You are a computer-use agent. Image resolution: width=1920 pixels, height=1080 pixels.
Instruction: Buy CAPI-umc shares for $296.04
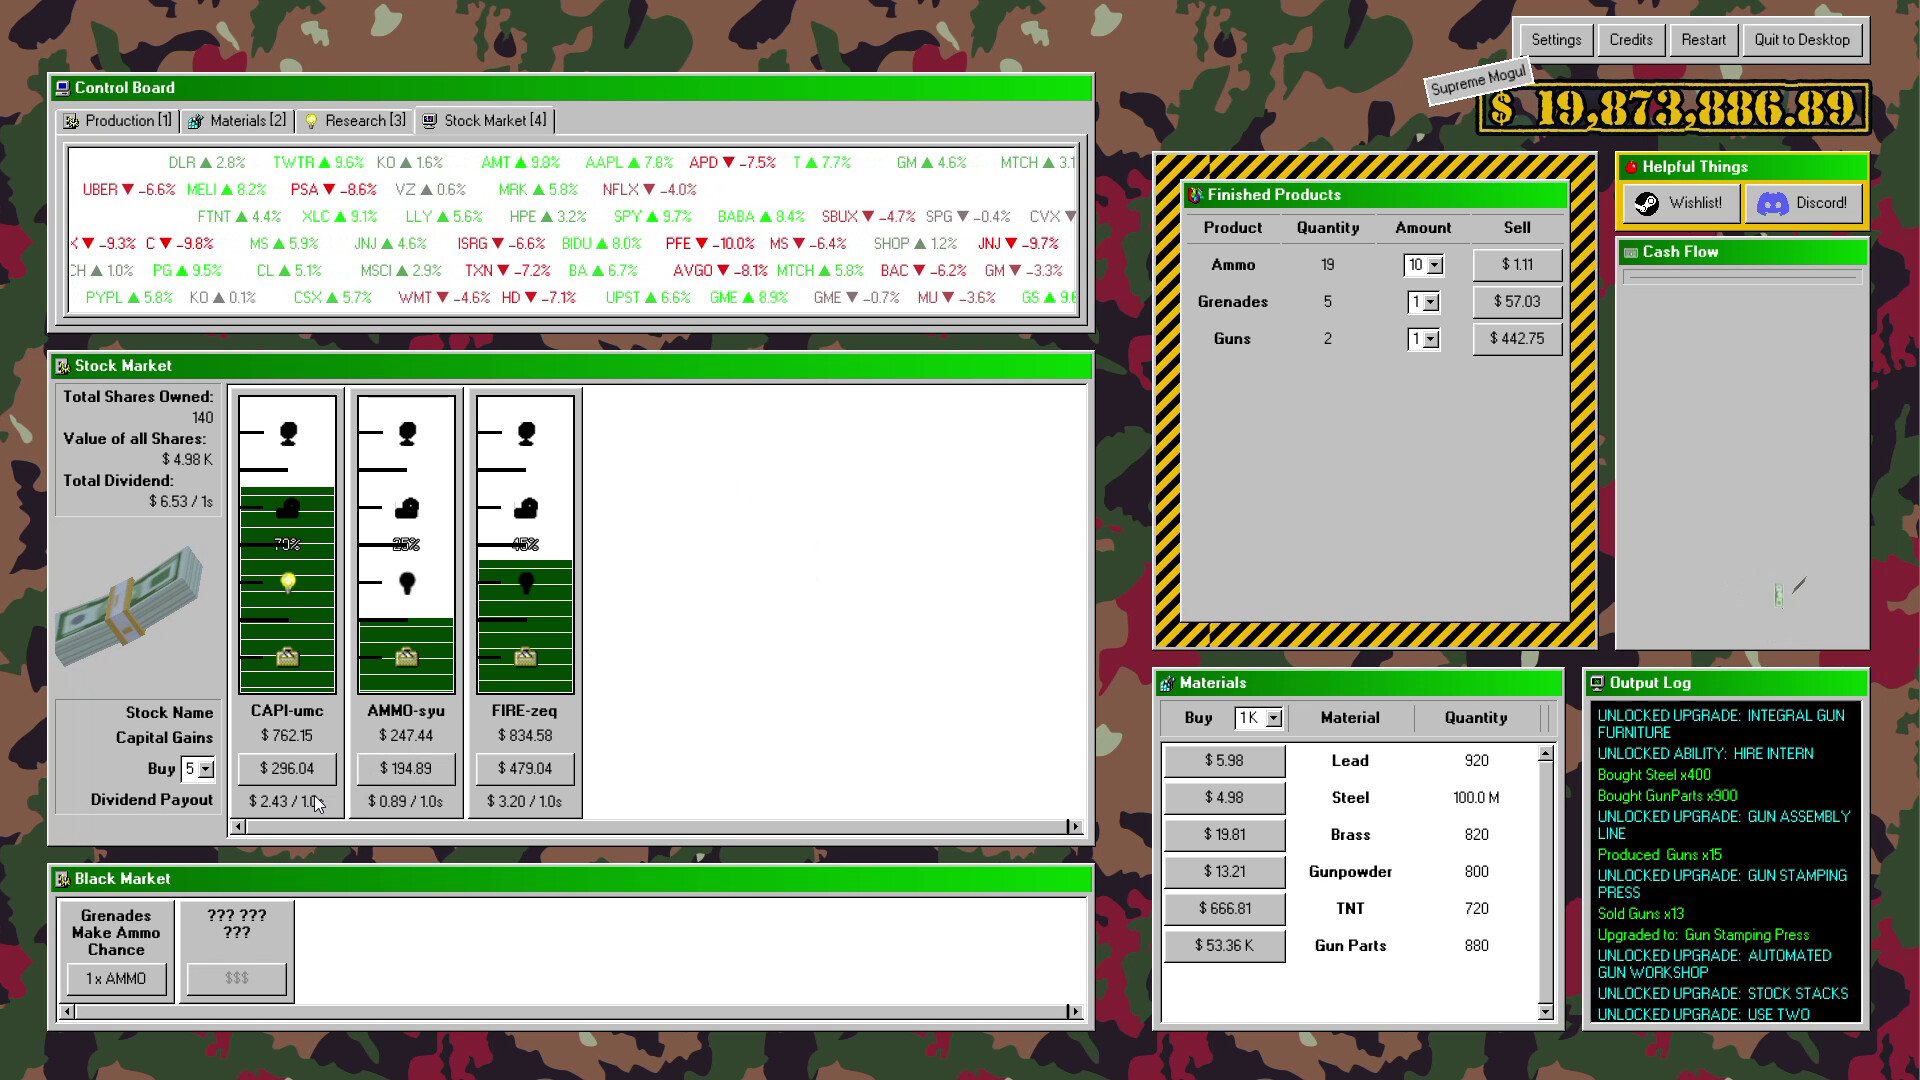[287, 769]
